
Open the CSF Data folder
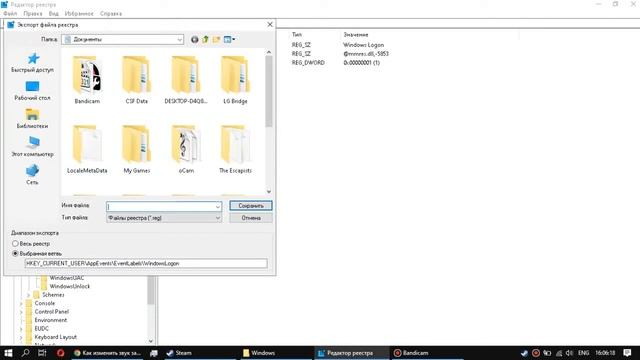[136, 80]
